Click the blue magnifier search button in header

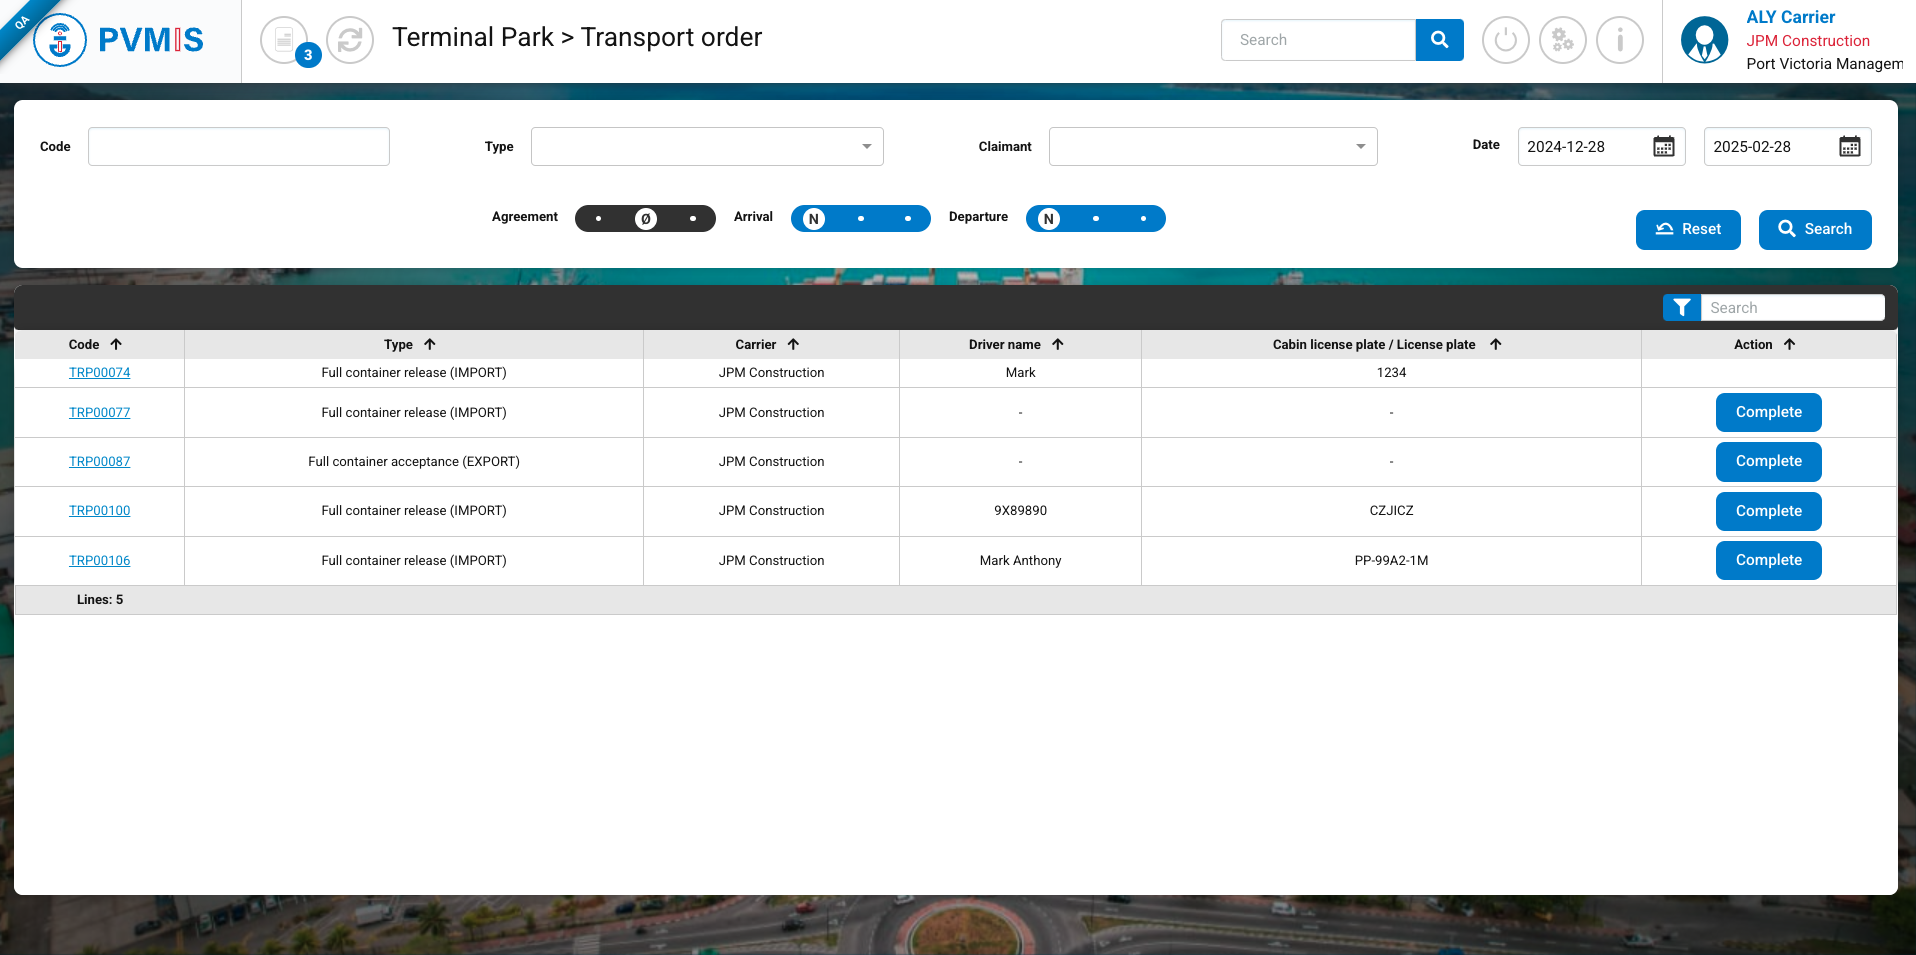[1439, 40]
